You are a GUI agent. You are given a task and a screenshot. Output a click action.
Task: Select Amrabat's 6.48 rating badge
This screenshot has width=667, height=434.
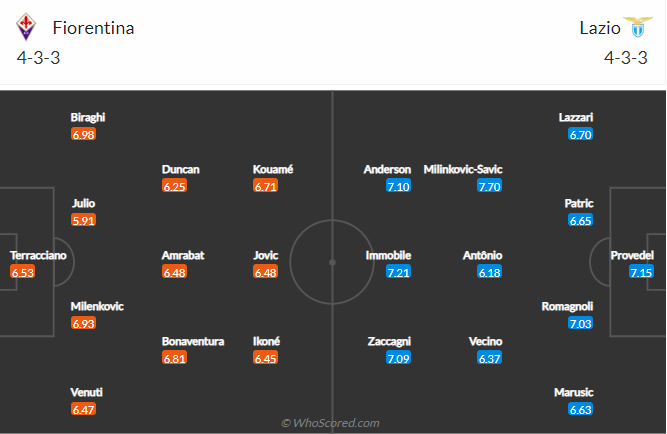[x=174, y=272]
